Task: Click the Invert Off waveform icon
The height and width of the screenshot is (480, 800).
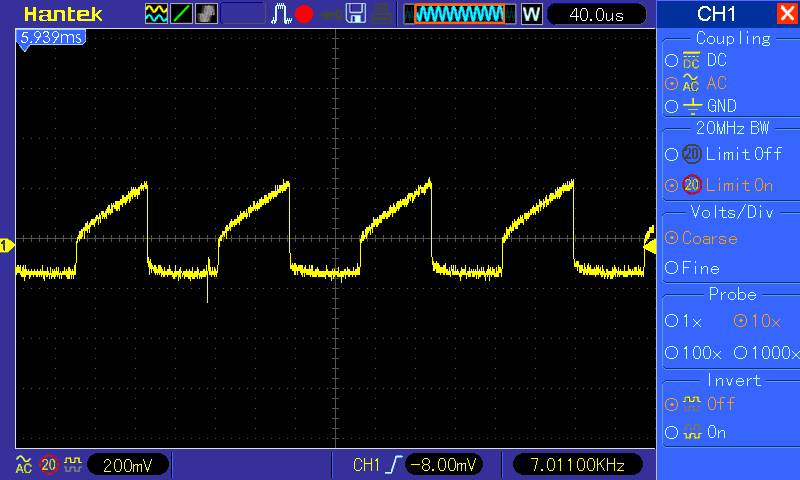Action: click(692, 404)
